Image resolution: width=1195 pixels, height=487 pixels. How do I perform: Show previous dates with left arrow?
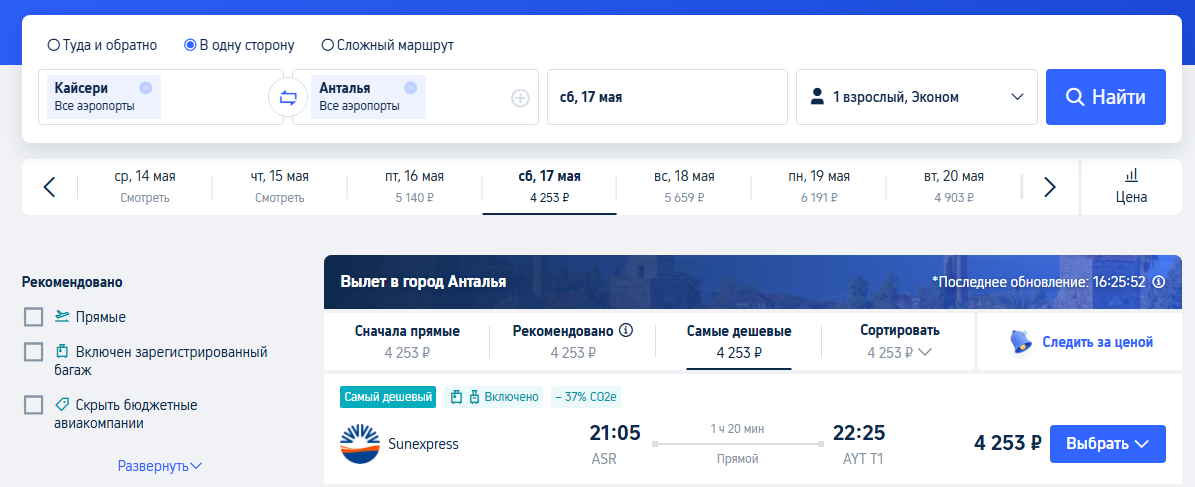tap(50, 187)
